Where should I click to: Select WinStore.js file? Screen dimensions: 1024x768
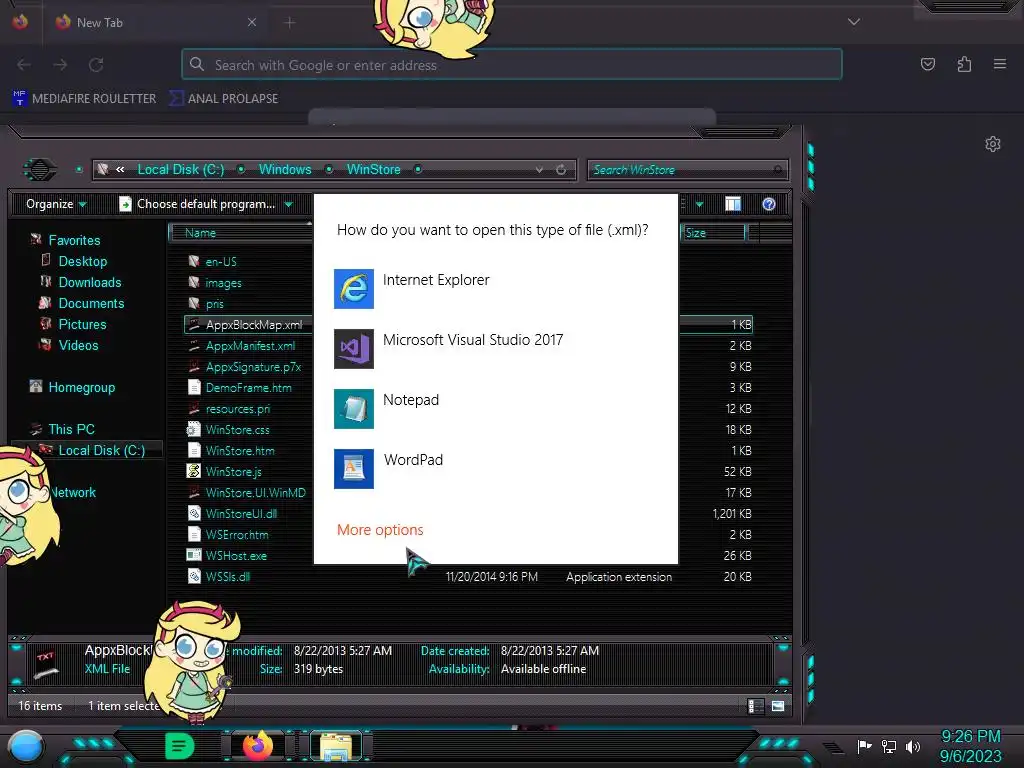(233, 472)
